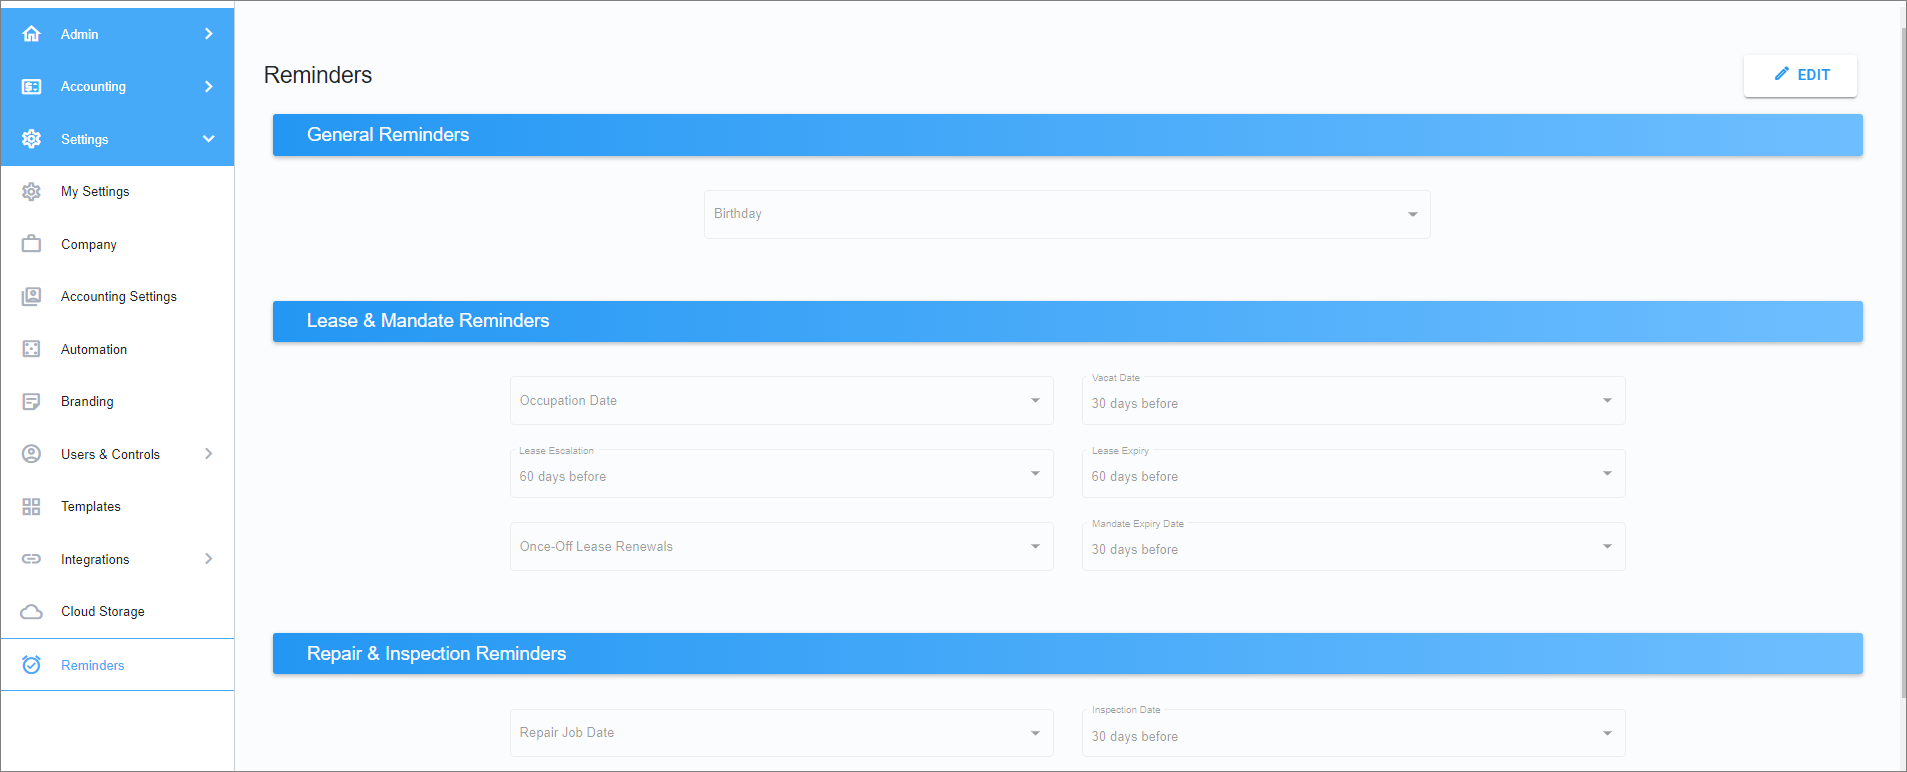Select Reminders in sidebar

(x=117, y=665)
